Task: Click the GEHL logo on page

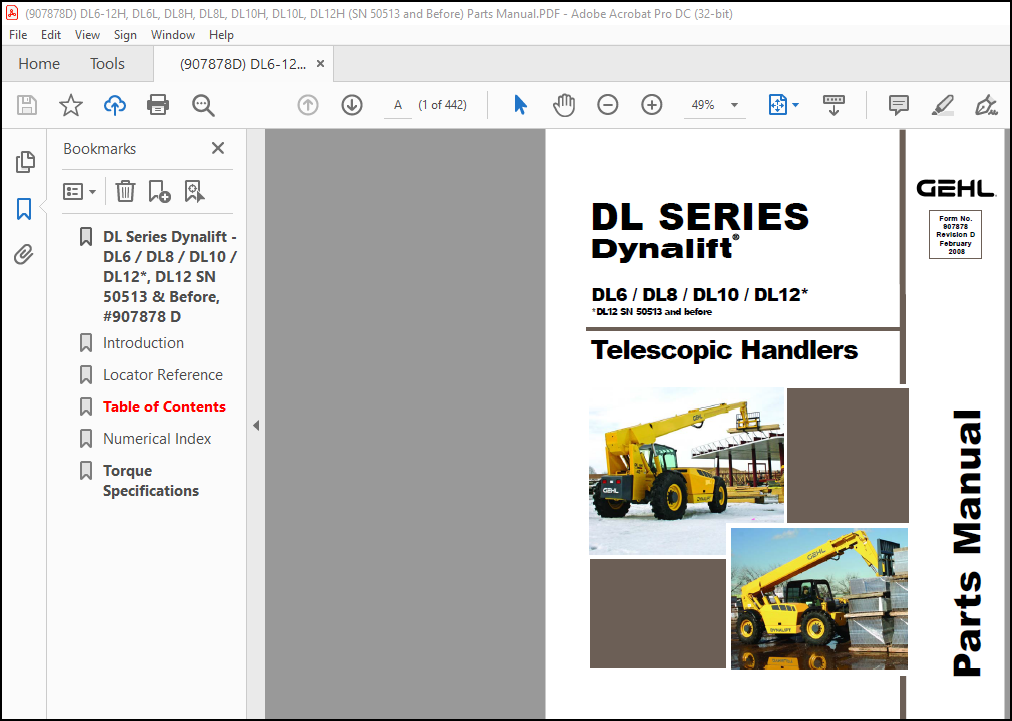Action: pyautogui.click(x=956, y=188)
